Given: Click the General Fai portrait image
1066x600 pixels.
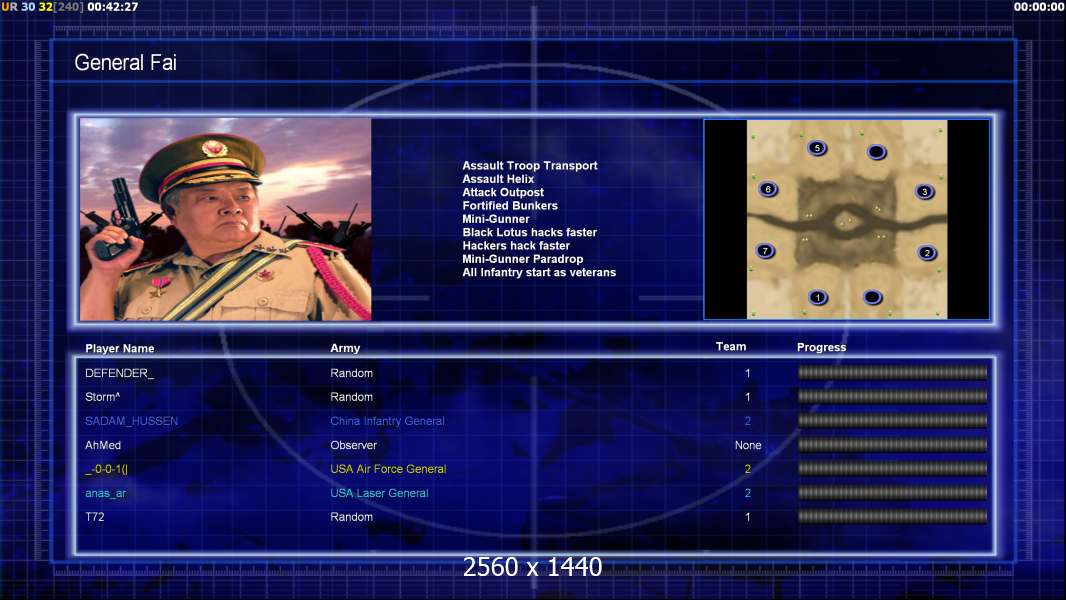Looking at the screenshot, I should pos(226,219).
